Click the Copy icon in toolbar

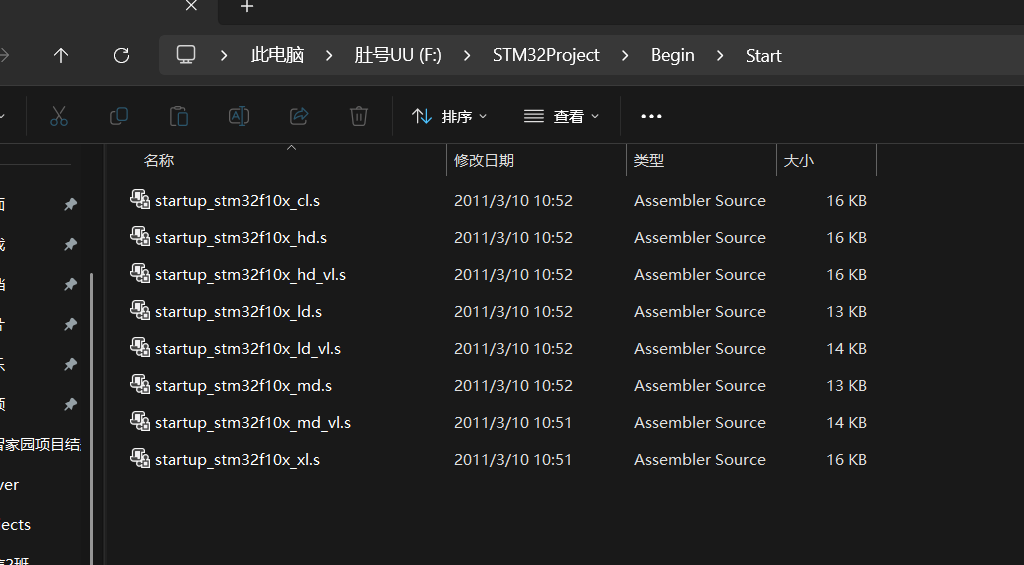(x=119, y=116)
